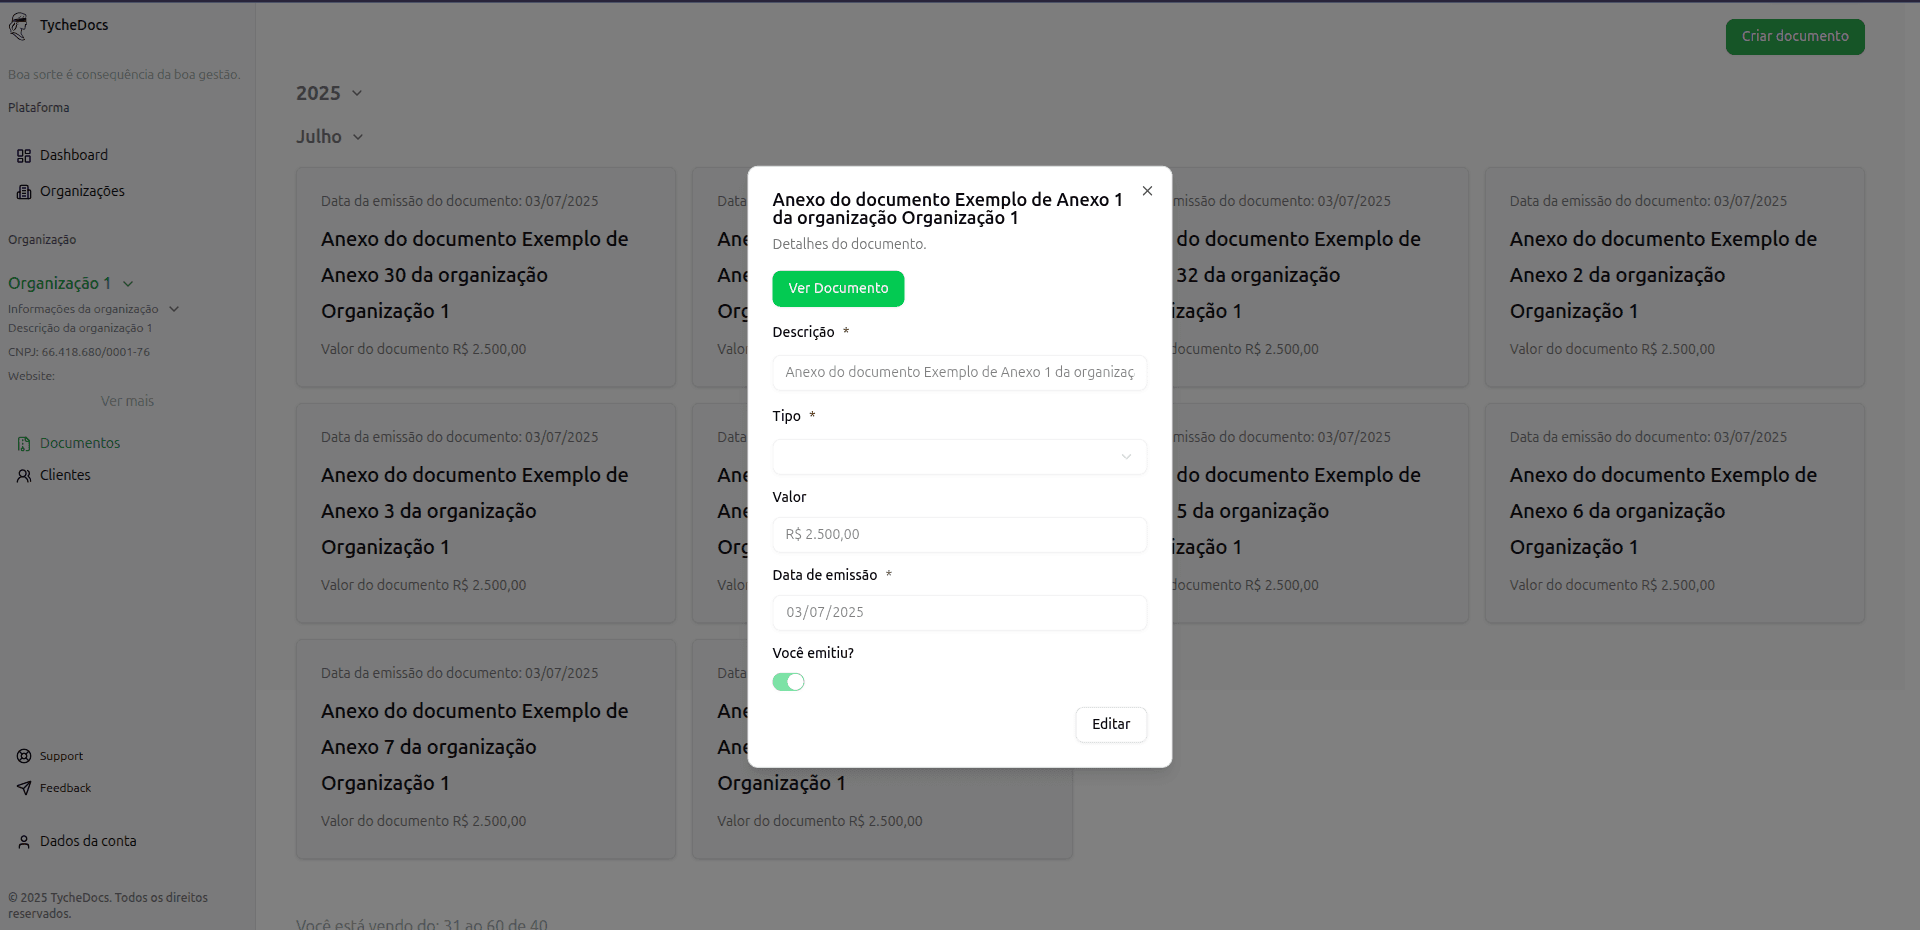Image resolution: width=1920 pixels, height=930 pixels.
Task: Click the Editar button
Action: click(x=1110, y=725)
